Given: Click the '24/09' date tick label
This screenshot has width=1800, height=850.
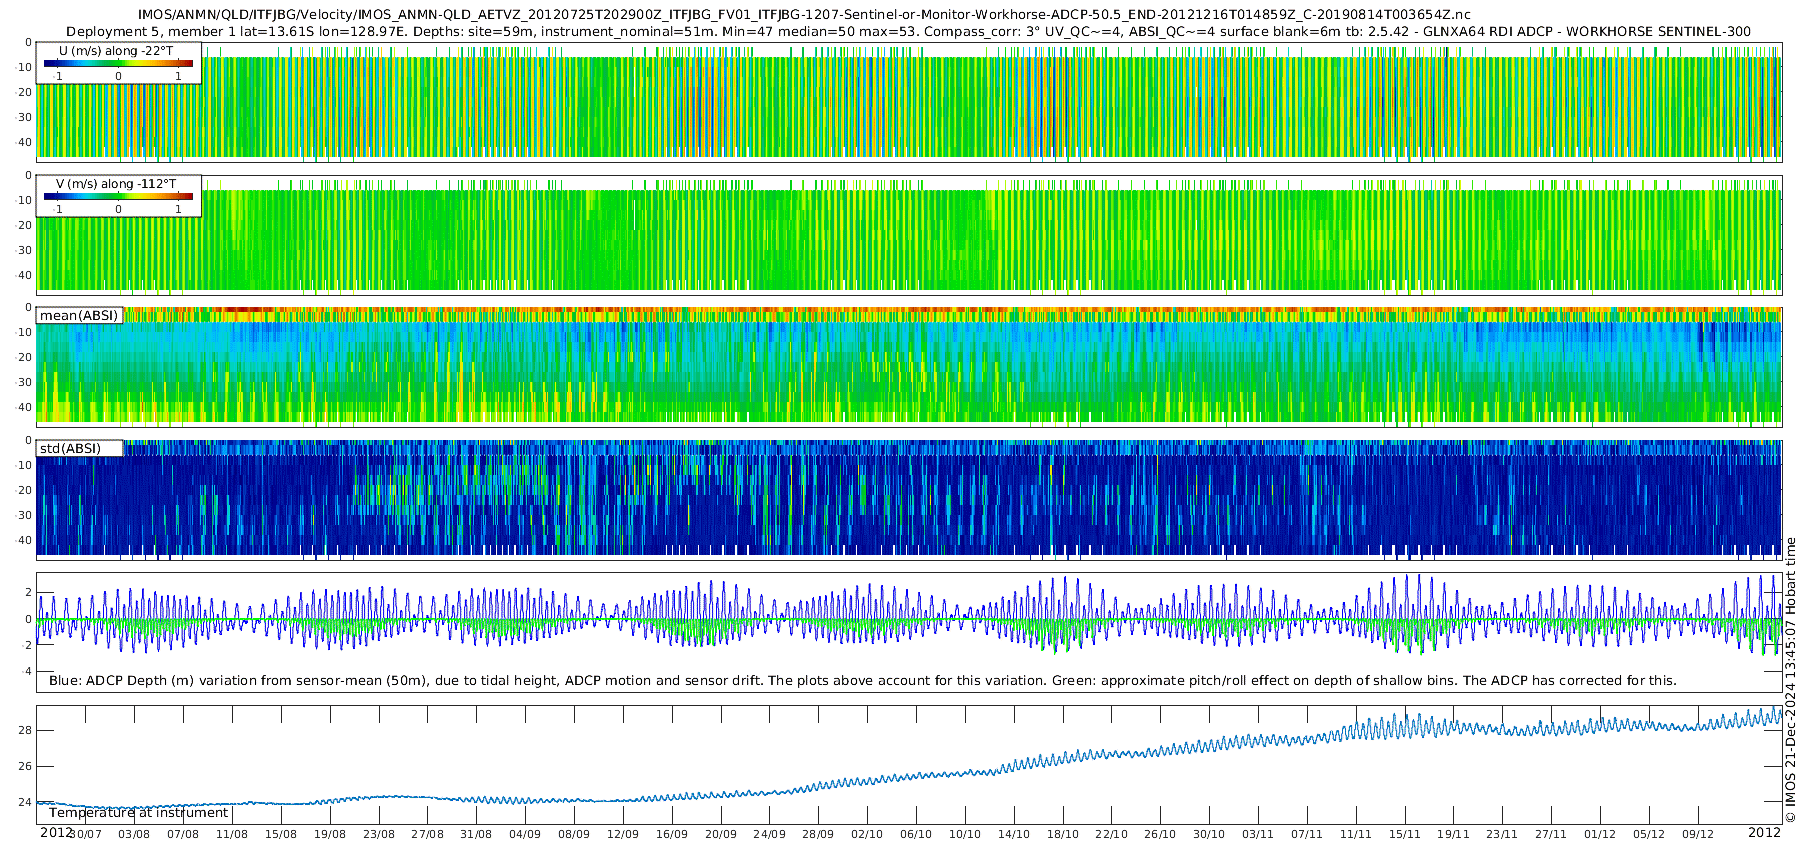Looking at the screenshot, I should (x=769, y=834).
